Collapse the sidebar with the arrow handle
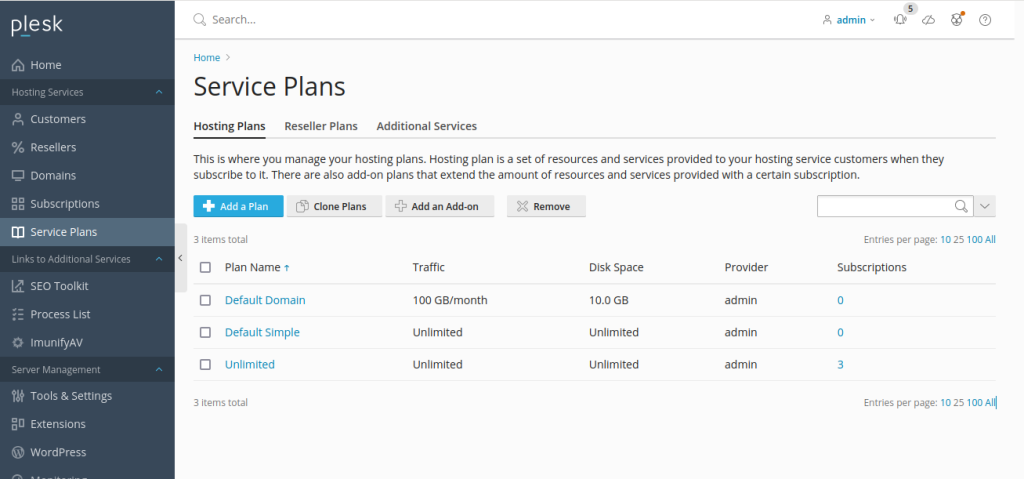This screenshot has height=479, width=1024. (181, 258)
